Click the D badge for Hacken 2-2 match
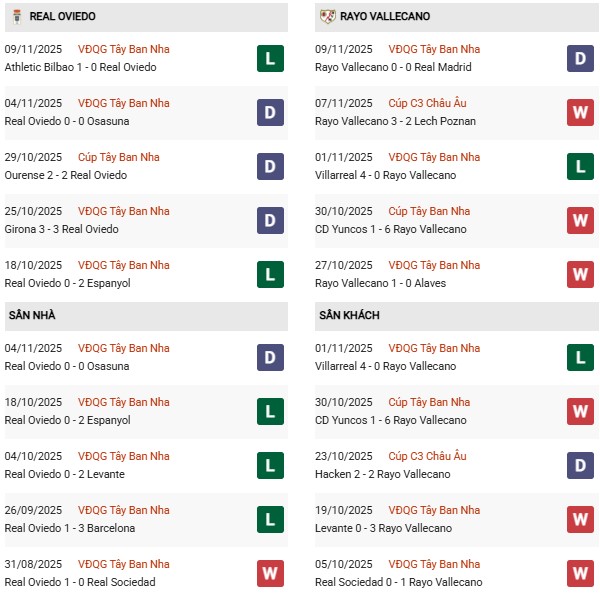 [580, 466]
